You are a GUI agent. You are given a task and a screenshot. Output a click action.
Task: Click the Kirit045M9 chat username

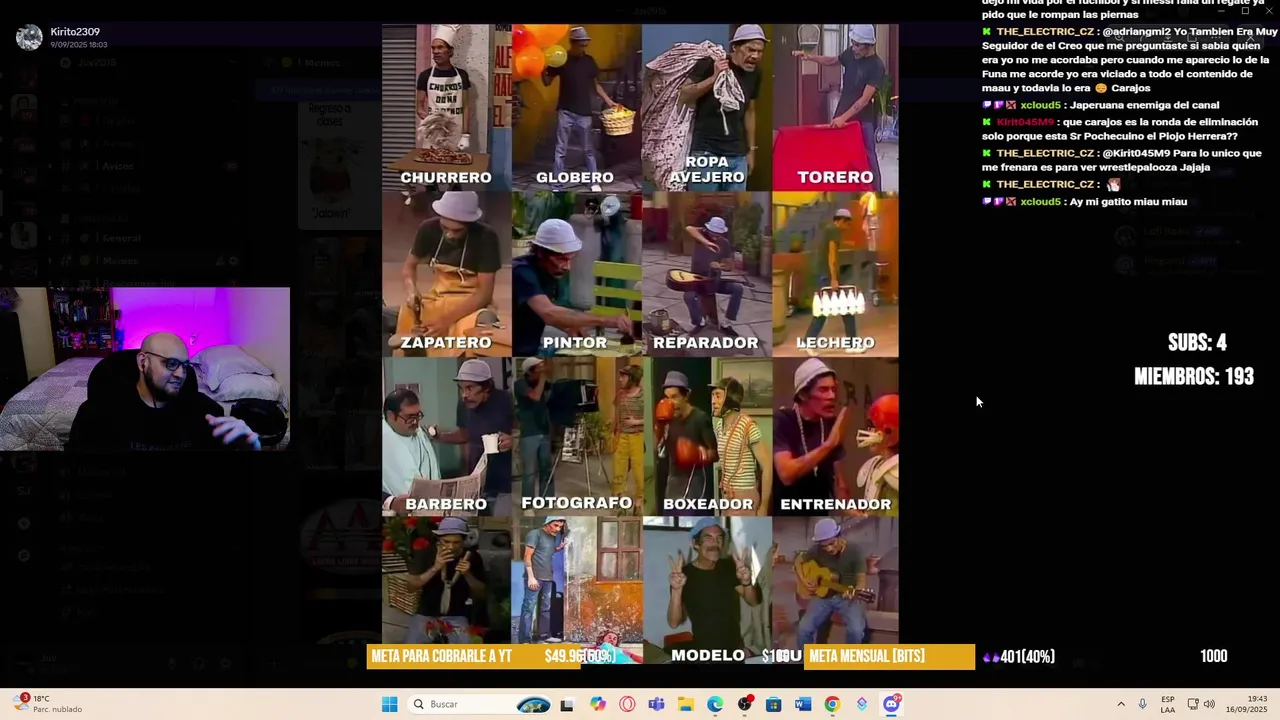[x=1025, y=122]
